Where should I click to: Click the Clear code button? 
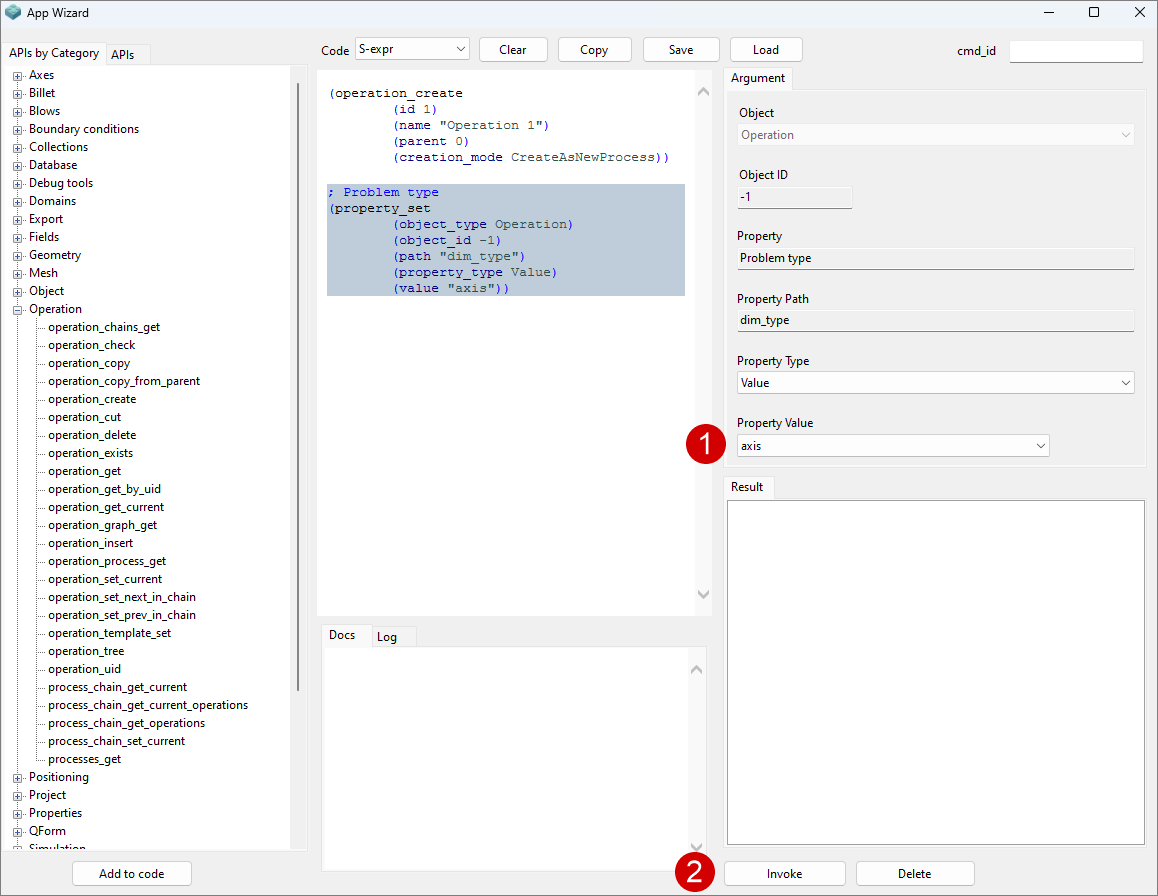513,50
